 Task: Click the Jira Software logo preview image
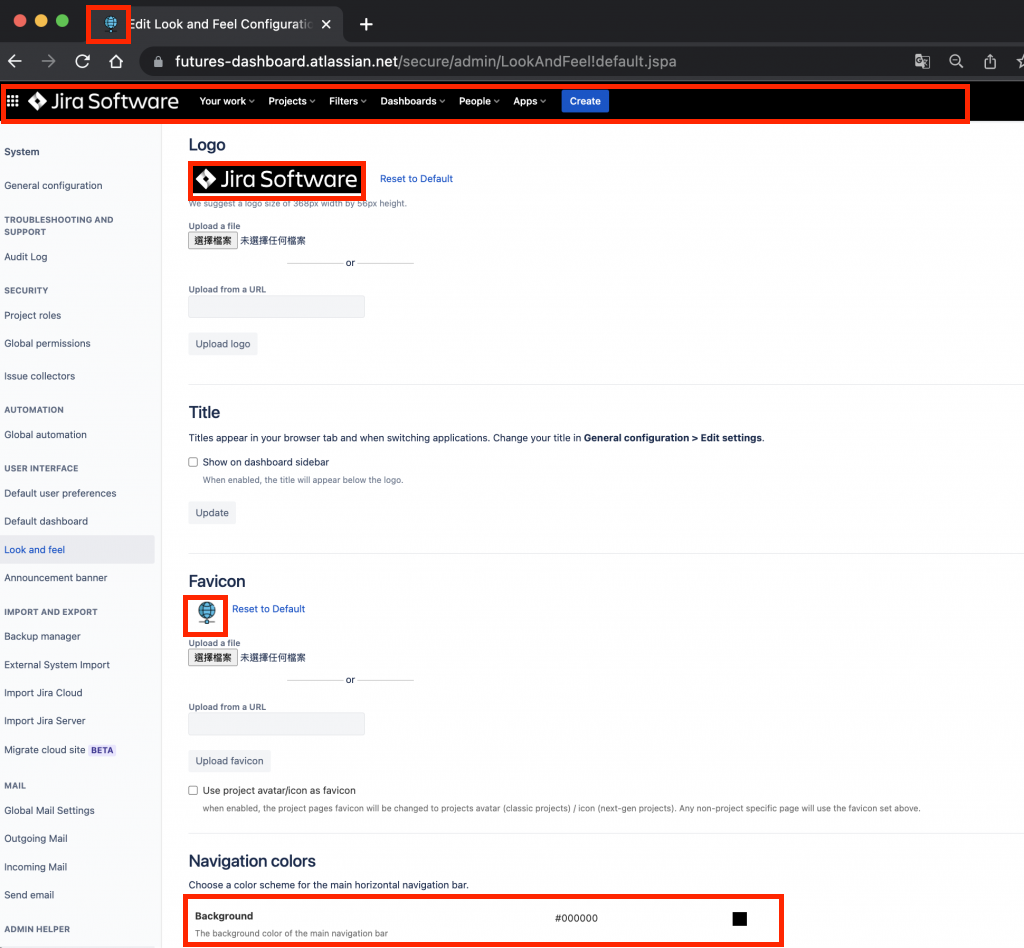coord(277,179)
